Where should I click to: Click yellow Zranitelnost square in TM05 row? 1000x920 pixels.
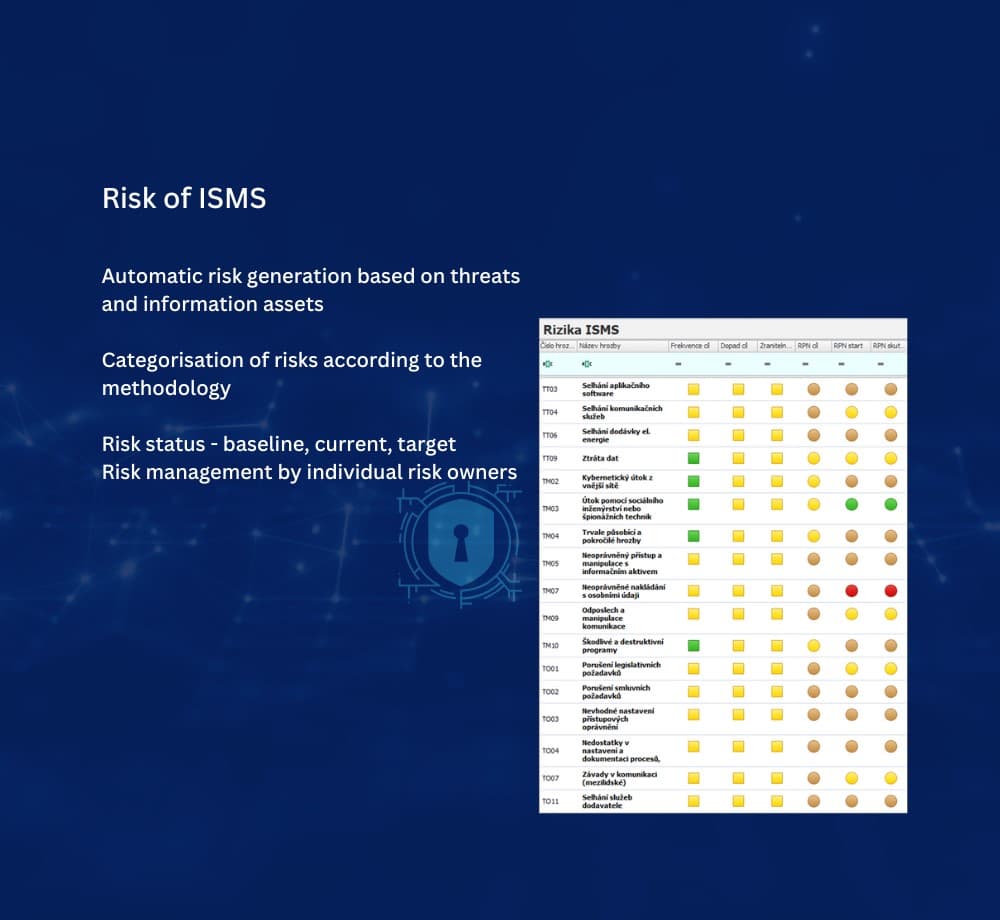click(x=777, y=559)
